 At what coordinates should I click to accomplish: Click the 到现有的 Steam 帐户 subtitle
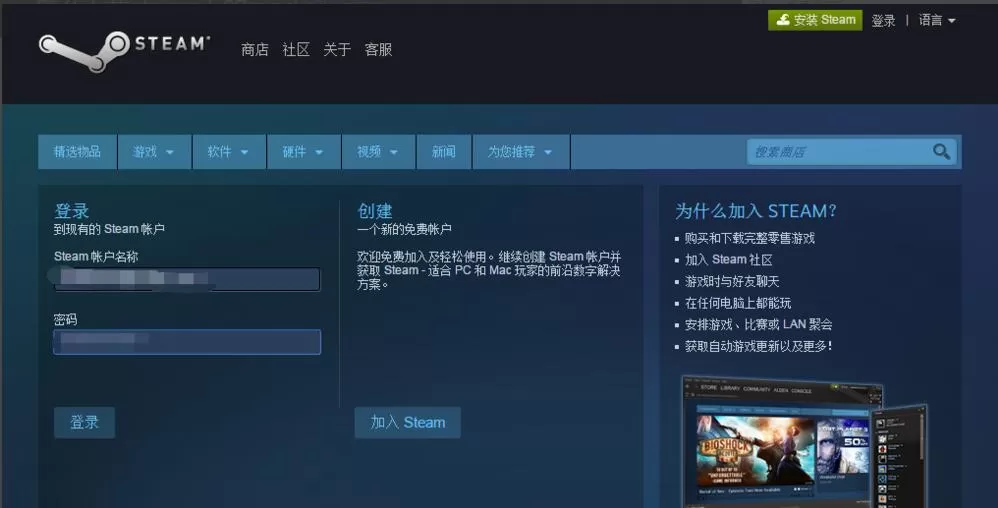point(109,229)
